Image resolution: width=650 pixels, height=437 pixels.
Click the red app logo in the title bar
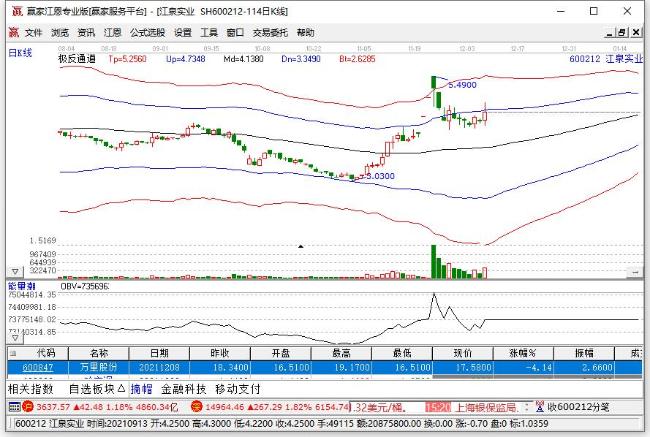point(17,11)
